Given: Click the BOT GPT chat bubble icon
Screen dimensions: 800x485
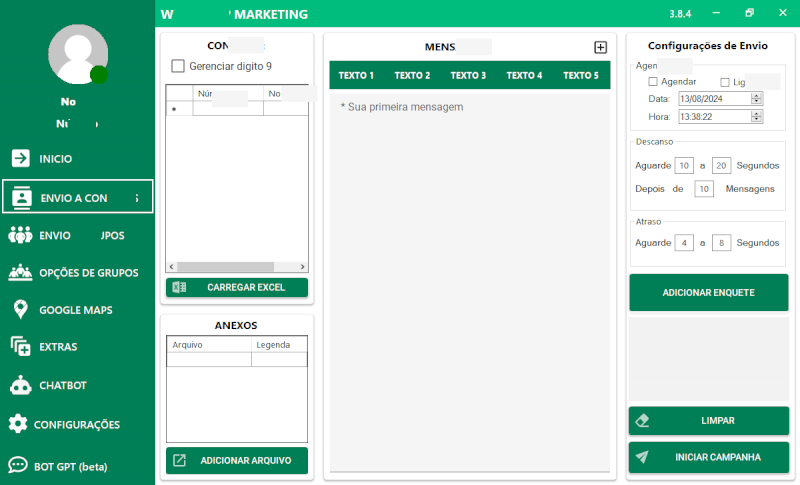Looking at the screenshot, I should click(18, 466).
